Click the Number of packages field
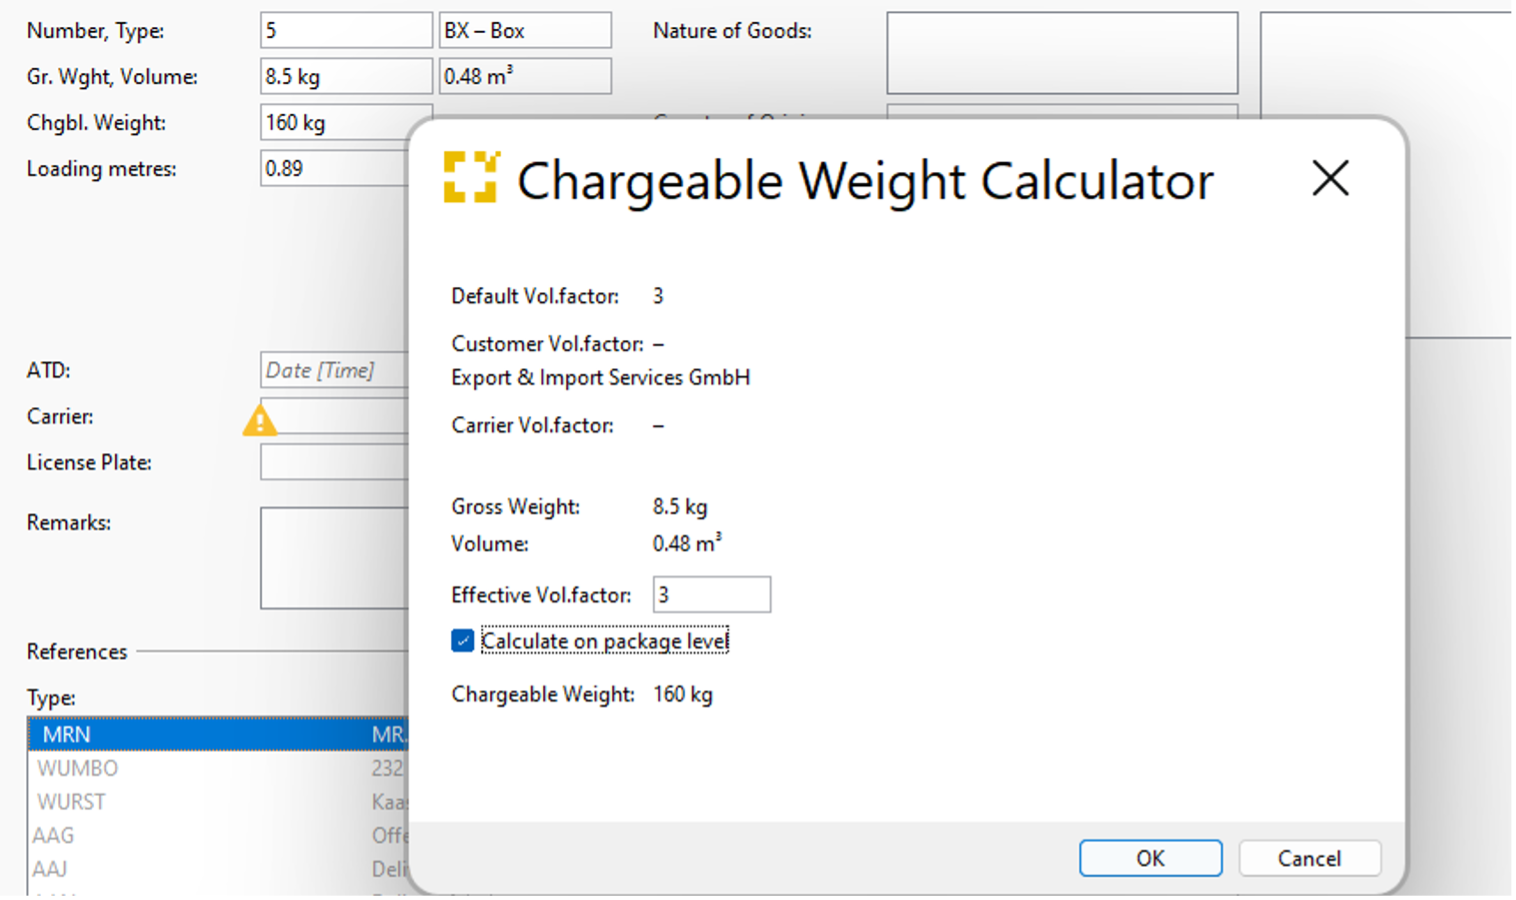 346,31
